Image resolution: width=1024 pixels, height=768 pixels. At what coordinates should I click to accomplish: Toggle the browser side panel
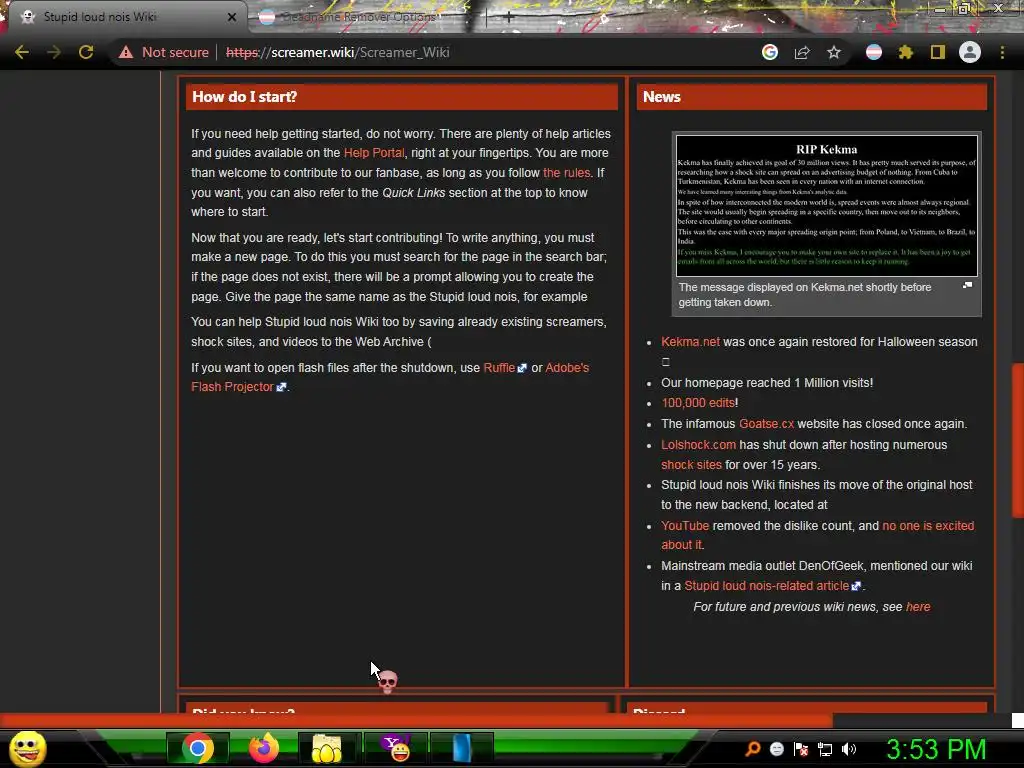click(x=938, y=52)
